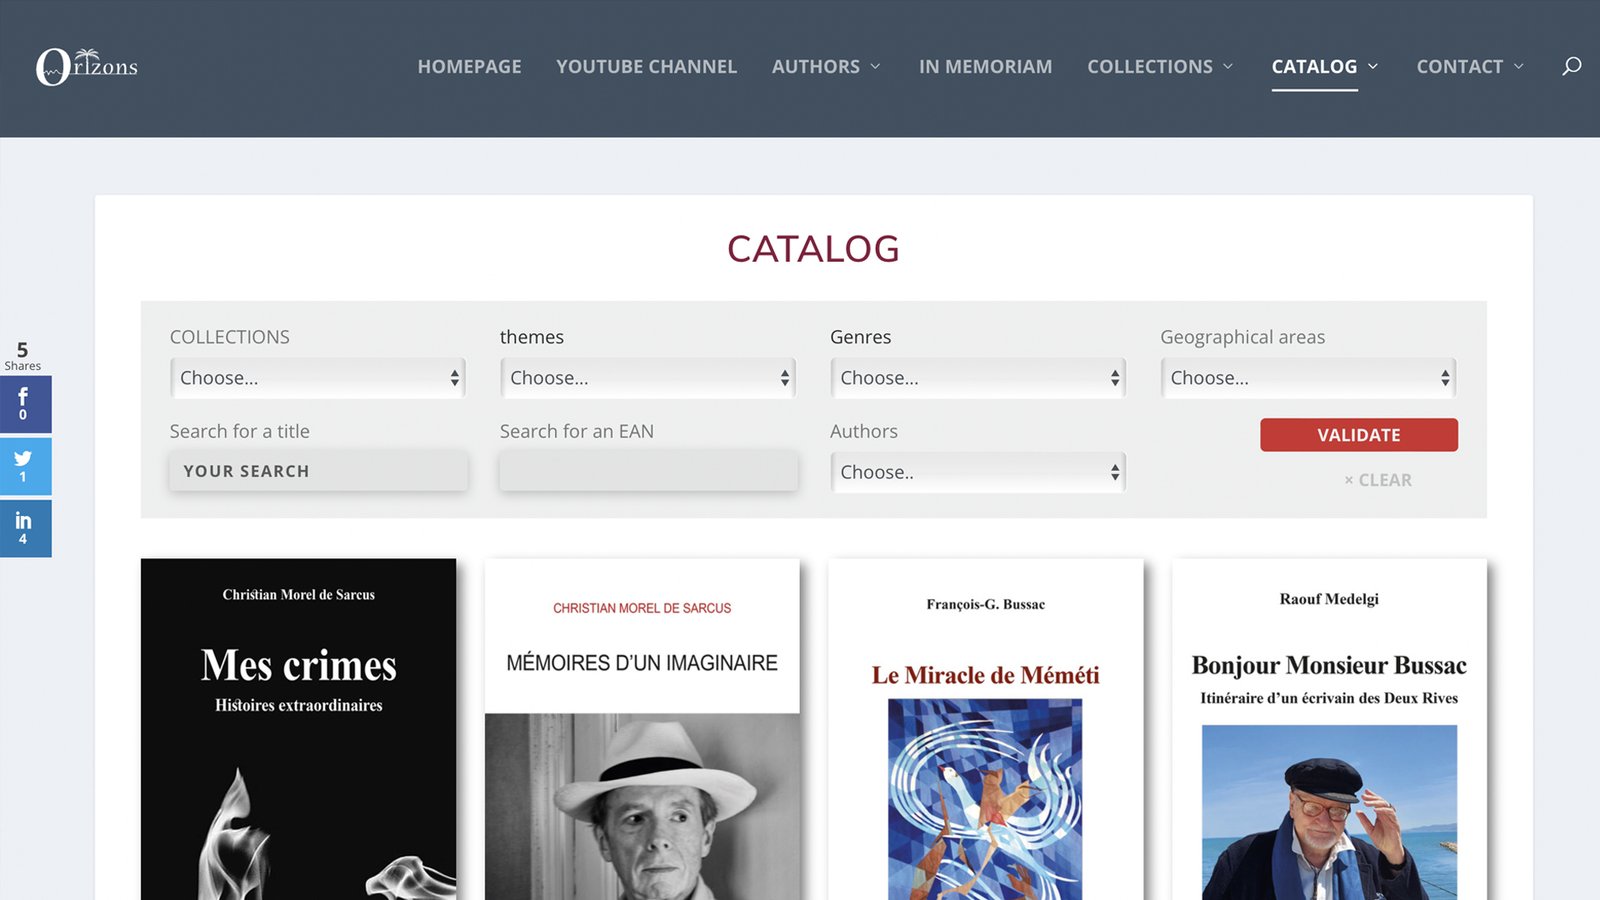Open the themes filter dropdown
The image size is (1600, 900).
pos(648,378)
